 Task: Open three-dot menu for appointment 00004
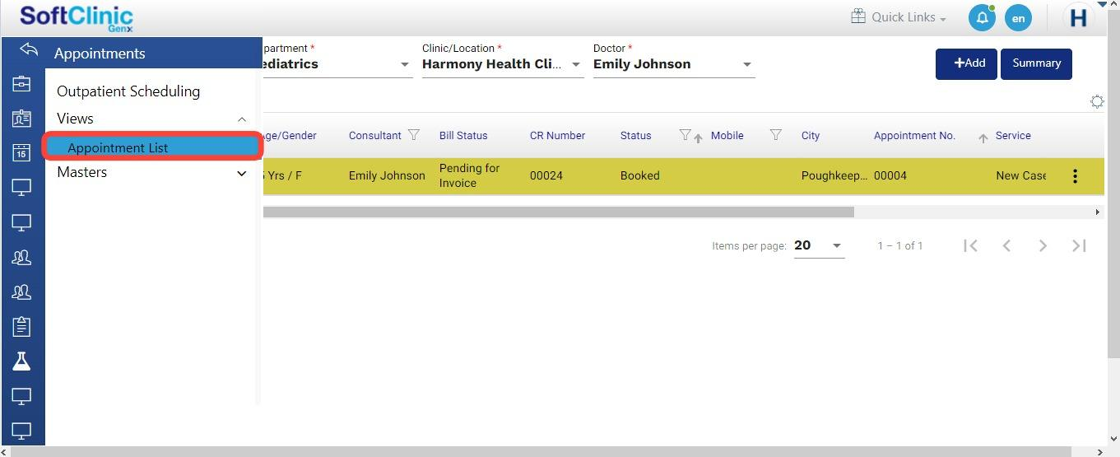(1075, 176)
